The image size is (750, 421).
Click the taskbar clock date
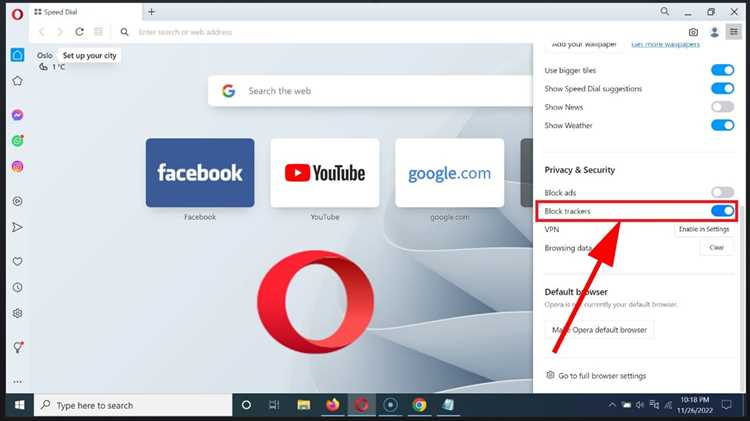click(x=695, y=405)
